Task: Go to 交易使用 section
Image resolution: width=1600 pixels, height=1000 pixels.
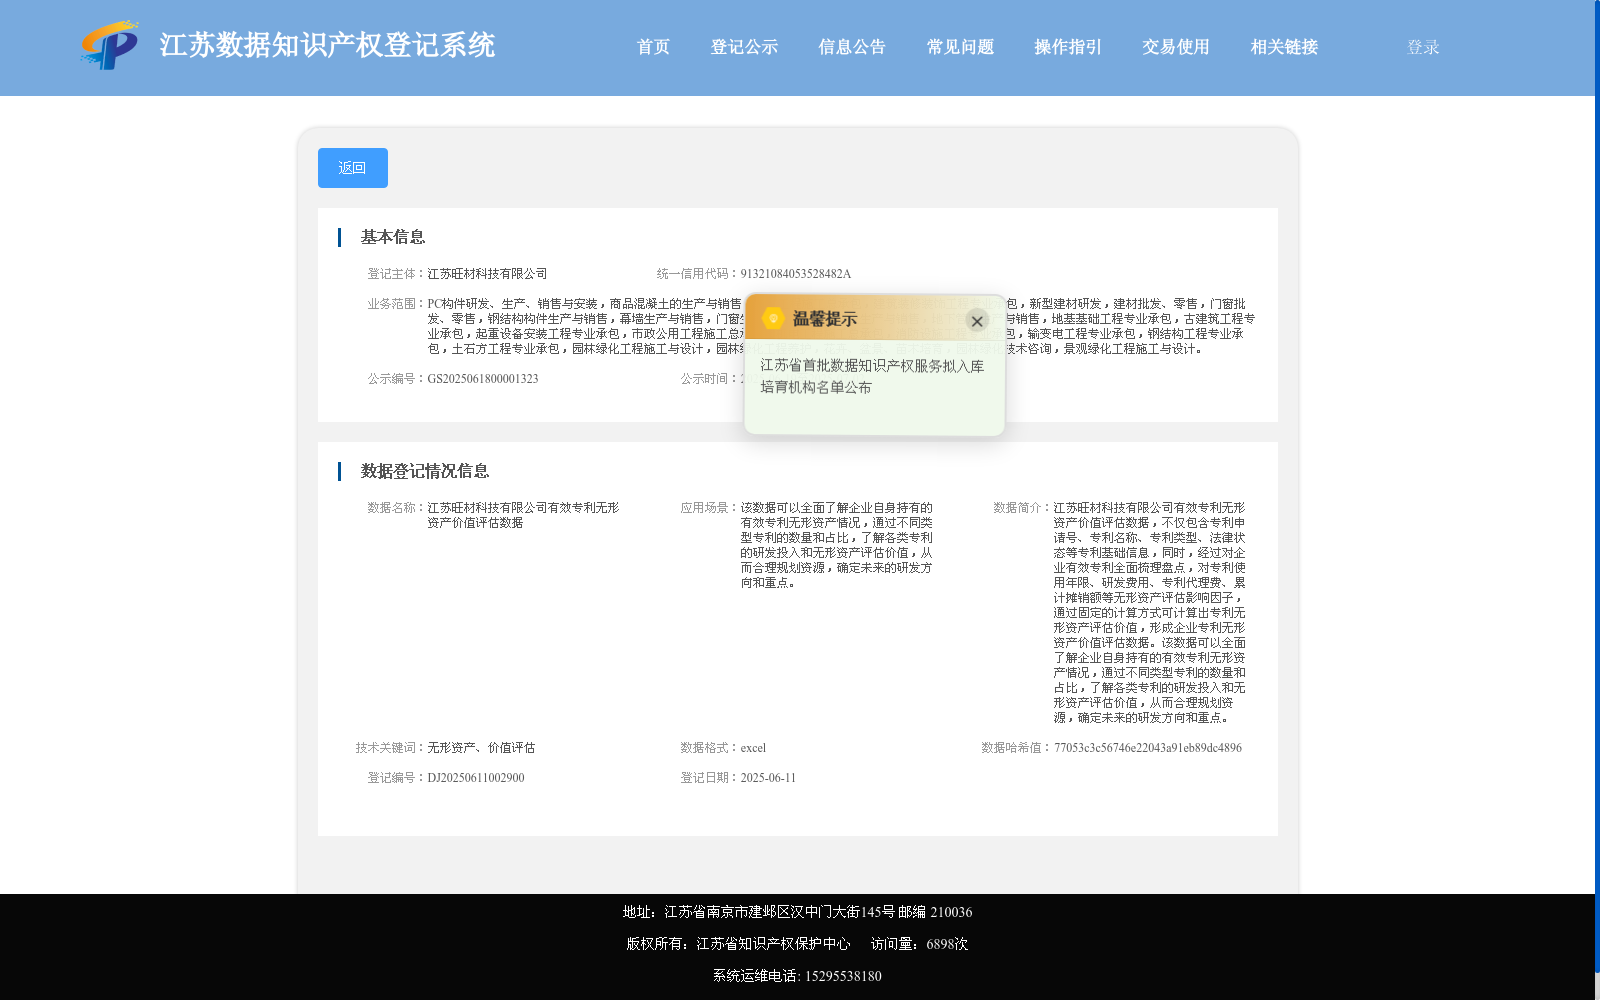Action: click(1176, 47)
